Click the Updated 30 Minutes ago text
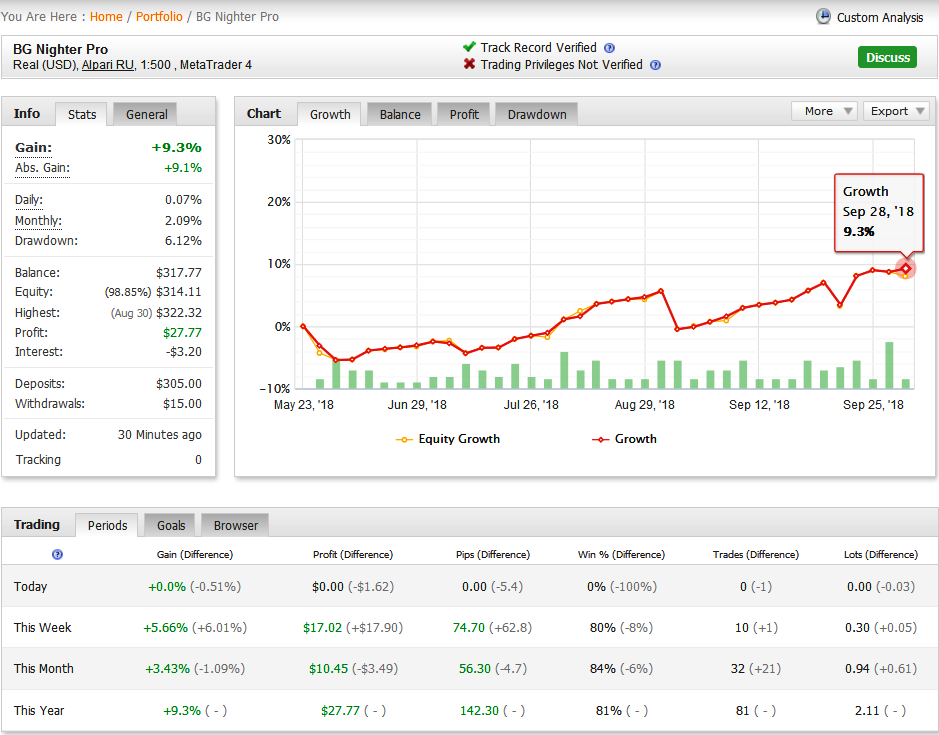Screen dimensions: 939x735 pyautogui.click(x=159, y=435)
